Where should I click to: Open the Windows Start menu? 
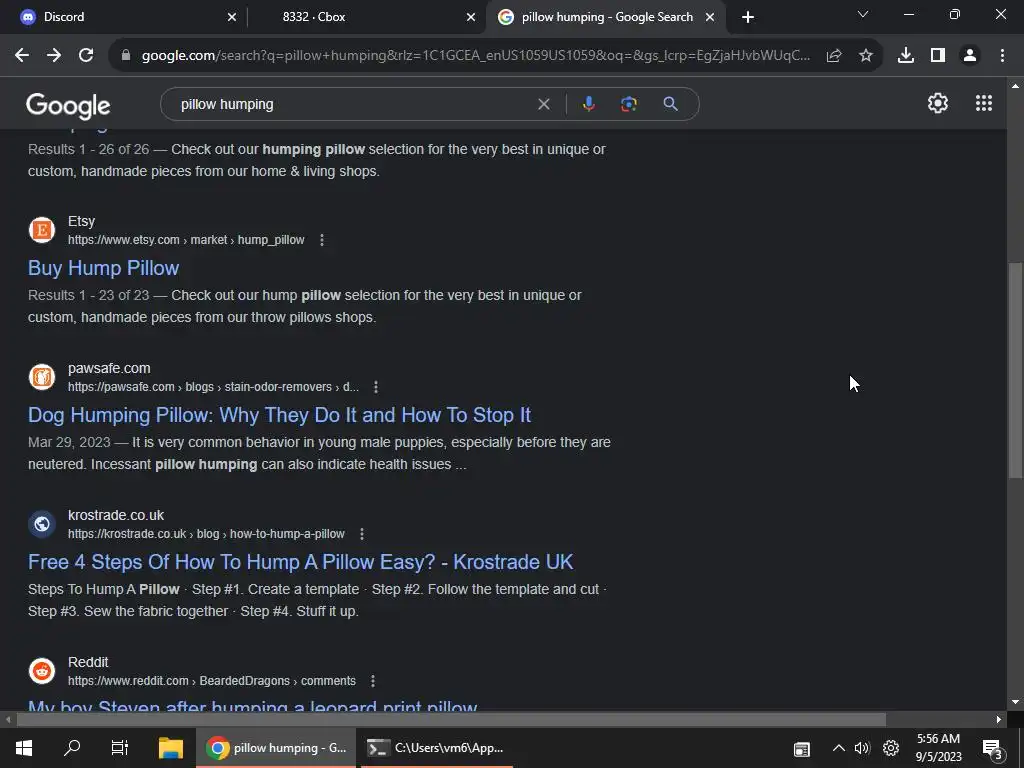[24, 748]
